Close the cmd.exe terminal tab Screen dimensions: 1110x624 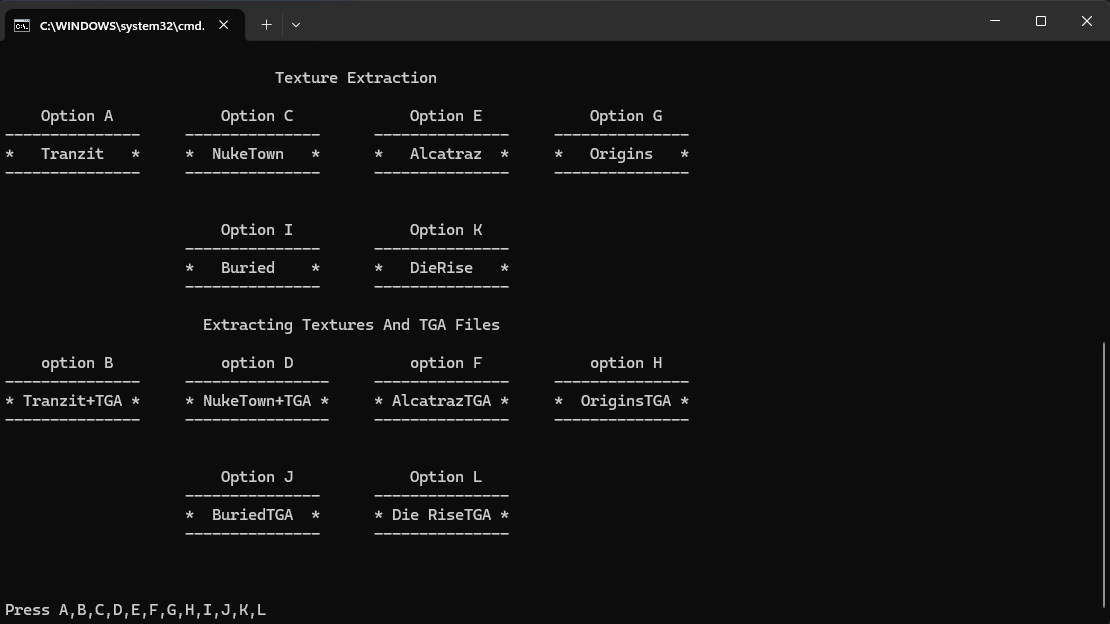point(224,25)
